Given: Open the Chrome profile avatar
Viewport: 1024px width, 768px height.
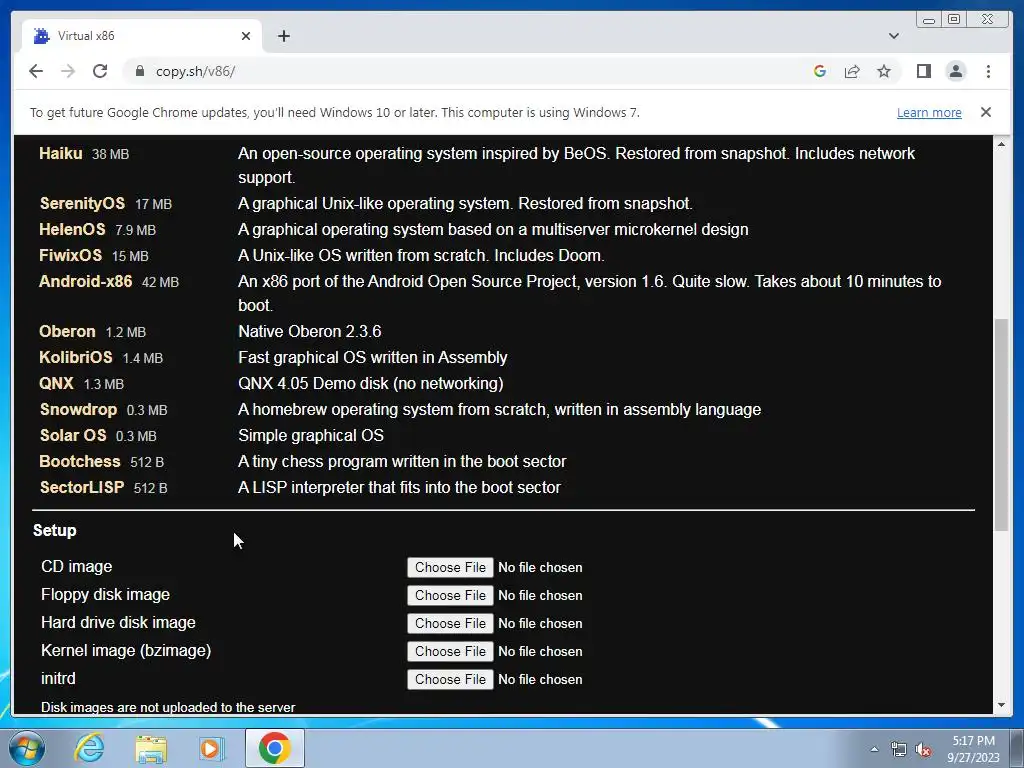Looking at the screenshot, I should pyautogui.click(x=955, y=71).
